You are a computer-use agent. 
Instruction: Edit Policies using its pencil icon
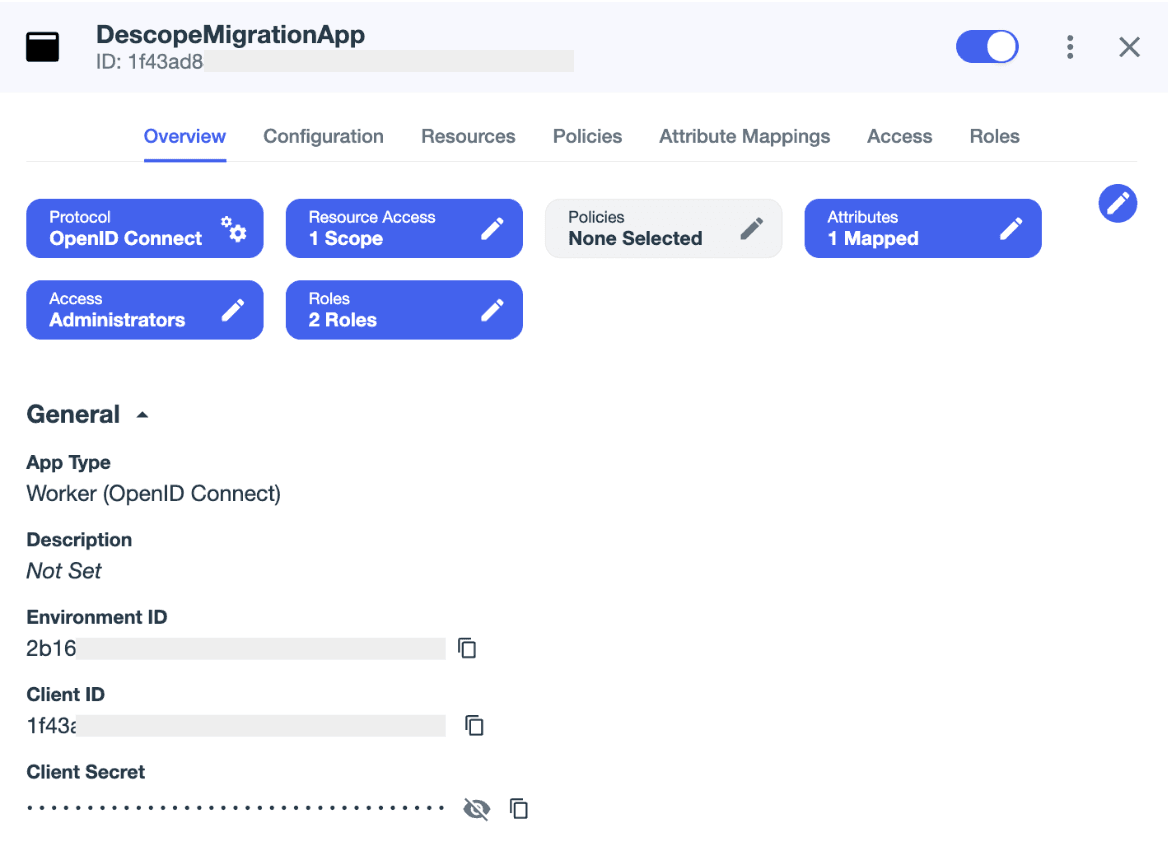click(751, 228)
